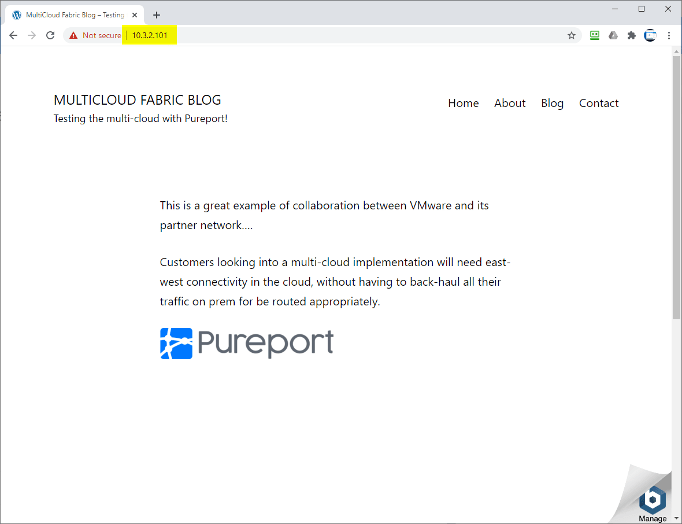Open the Extensions puzzle piece menu
Image resolution: width=682 pixels, height=524 pixels.
click(x=631, y=35)
